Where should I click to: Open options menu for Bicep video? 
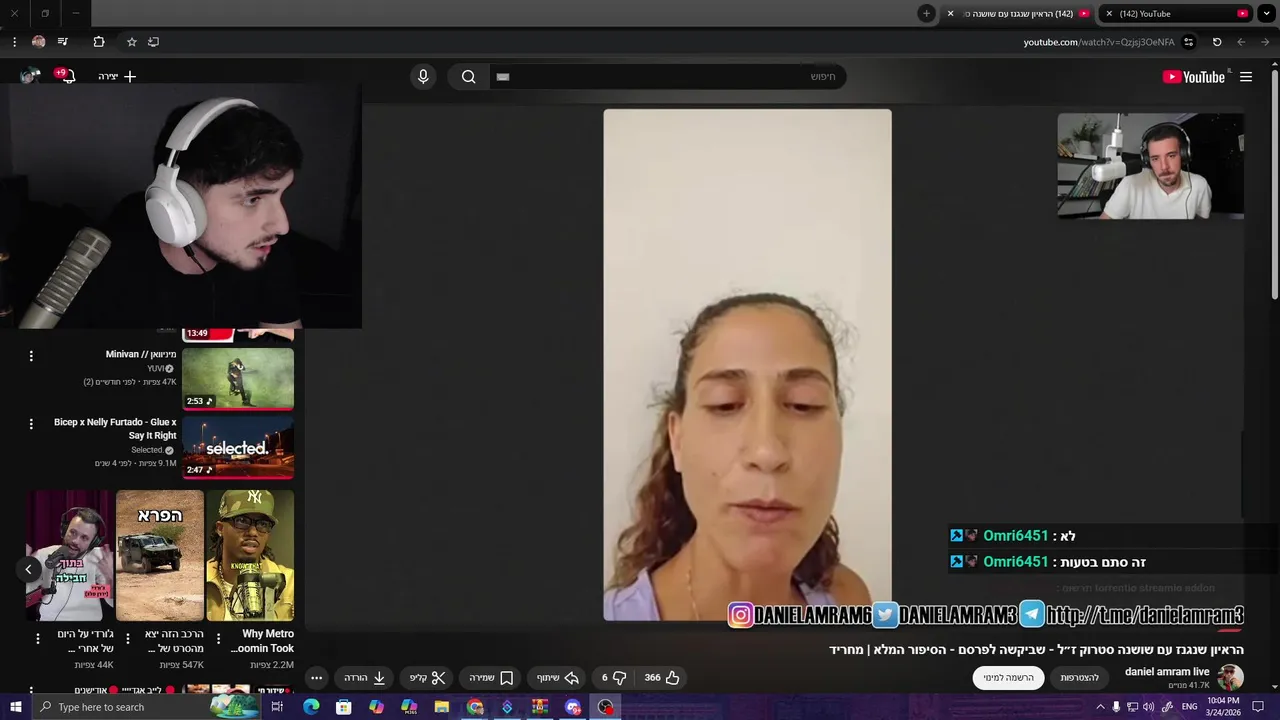31,424
